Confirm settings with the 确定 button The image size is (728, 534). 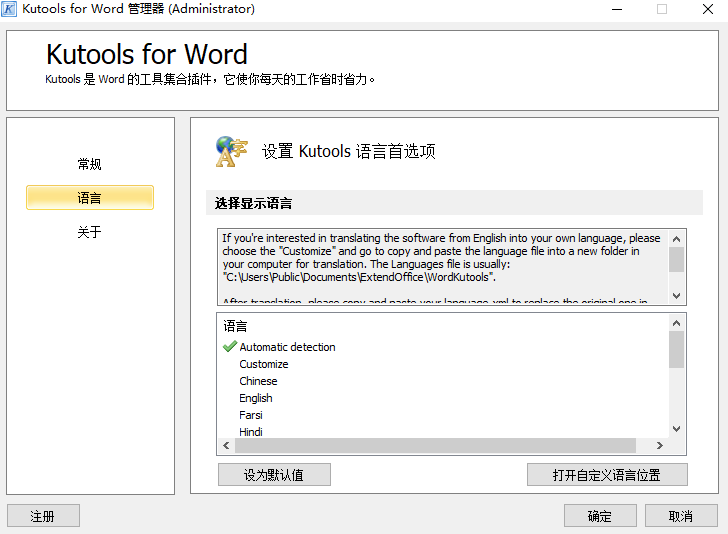coord(600,516)
